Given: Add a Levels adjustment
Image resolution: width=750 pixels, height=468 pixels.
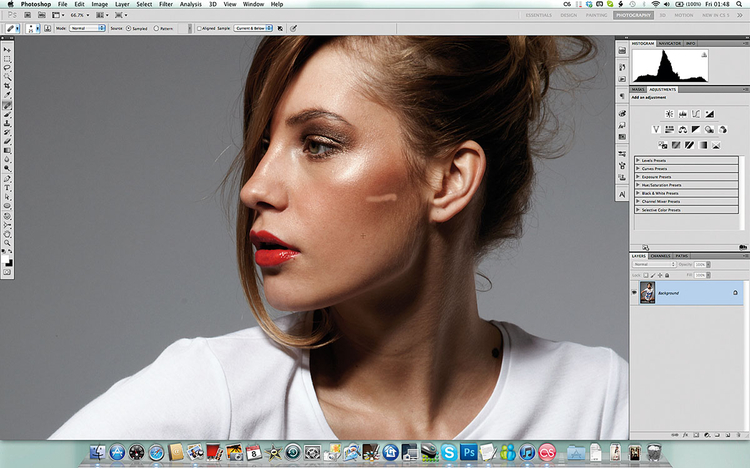Looking at the screenshot, I should coord(683,114).
